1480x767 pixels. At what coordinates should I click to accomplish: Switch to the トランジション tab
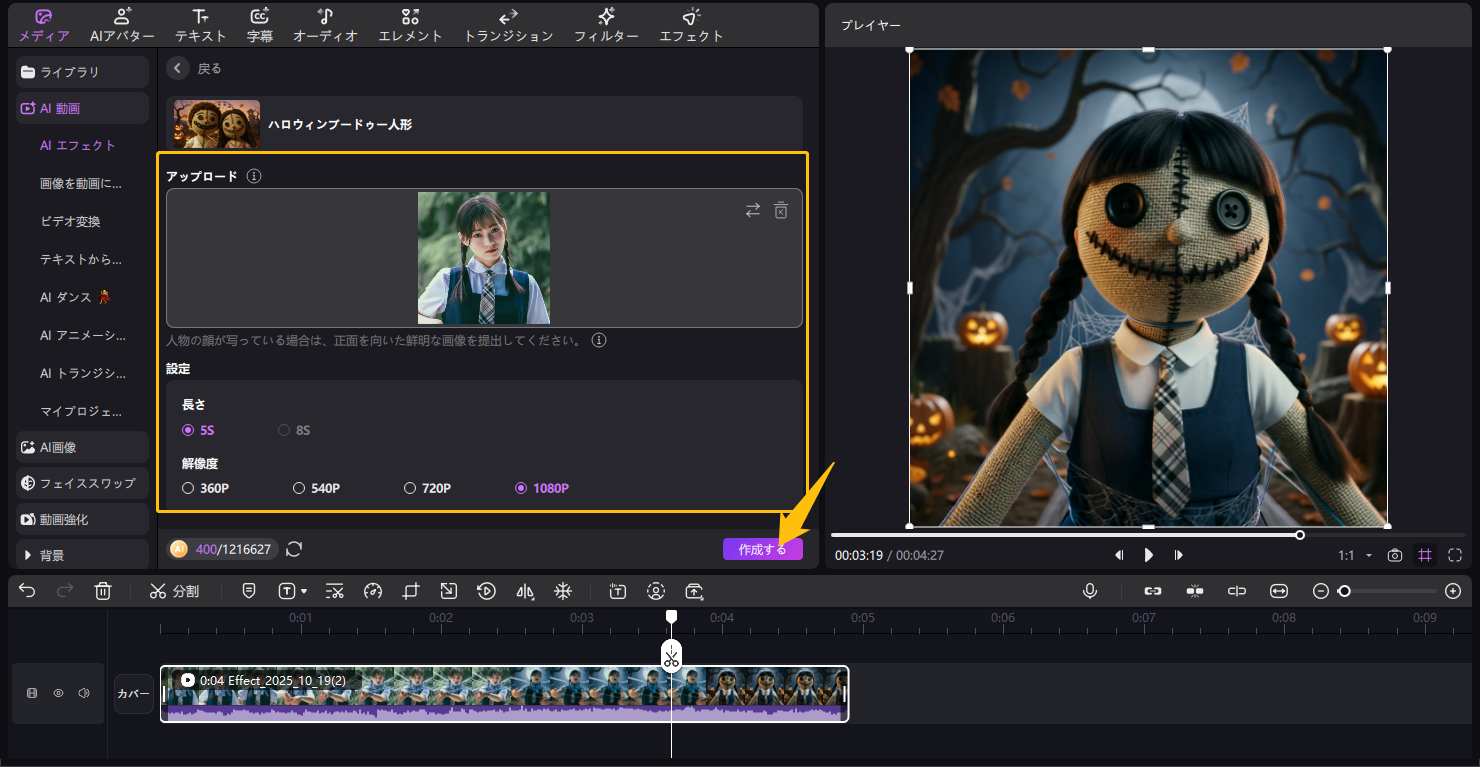click(x=508, y=25)
